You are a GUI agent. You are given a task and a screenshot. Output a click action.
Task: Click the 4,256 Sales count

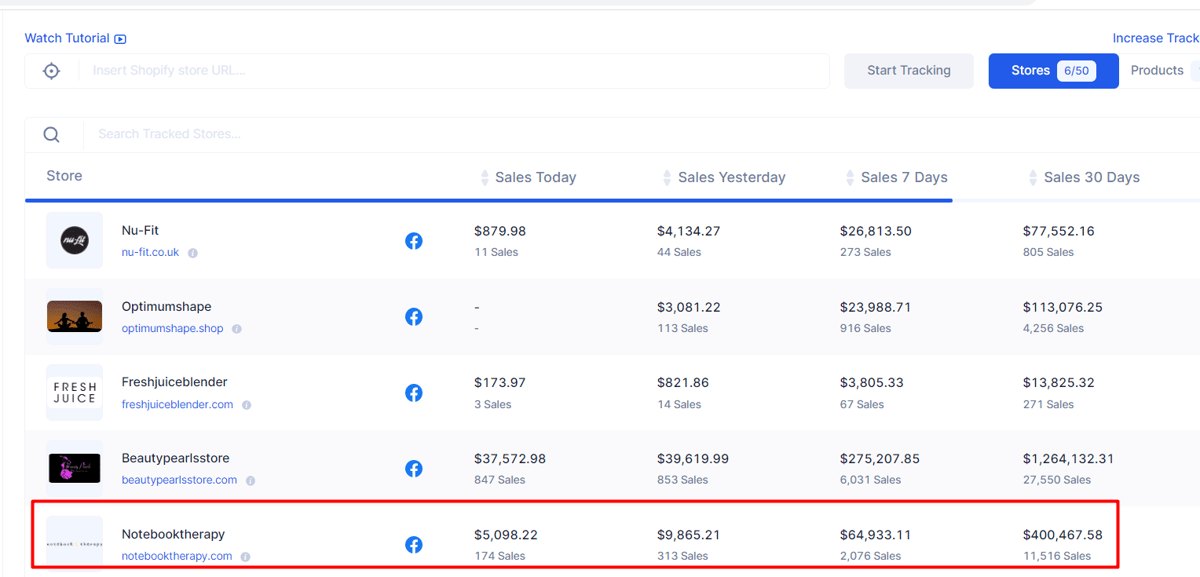click(1053, 328)
